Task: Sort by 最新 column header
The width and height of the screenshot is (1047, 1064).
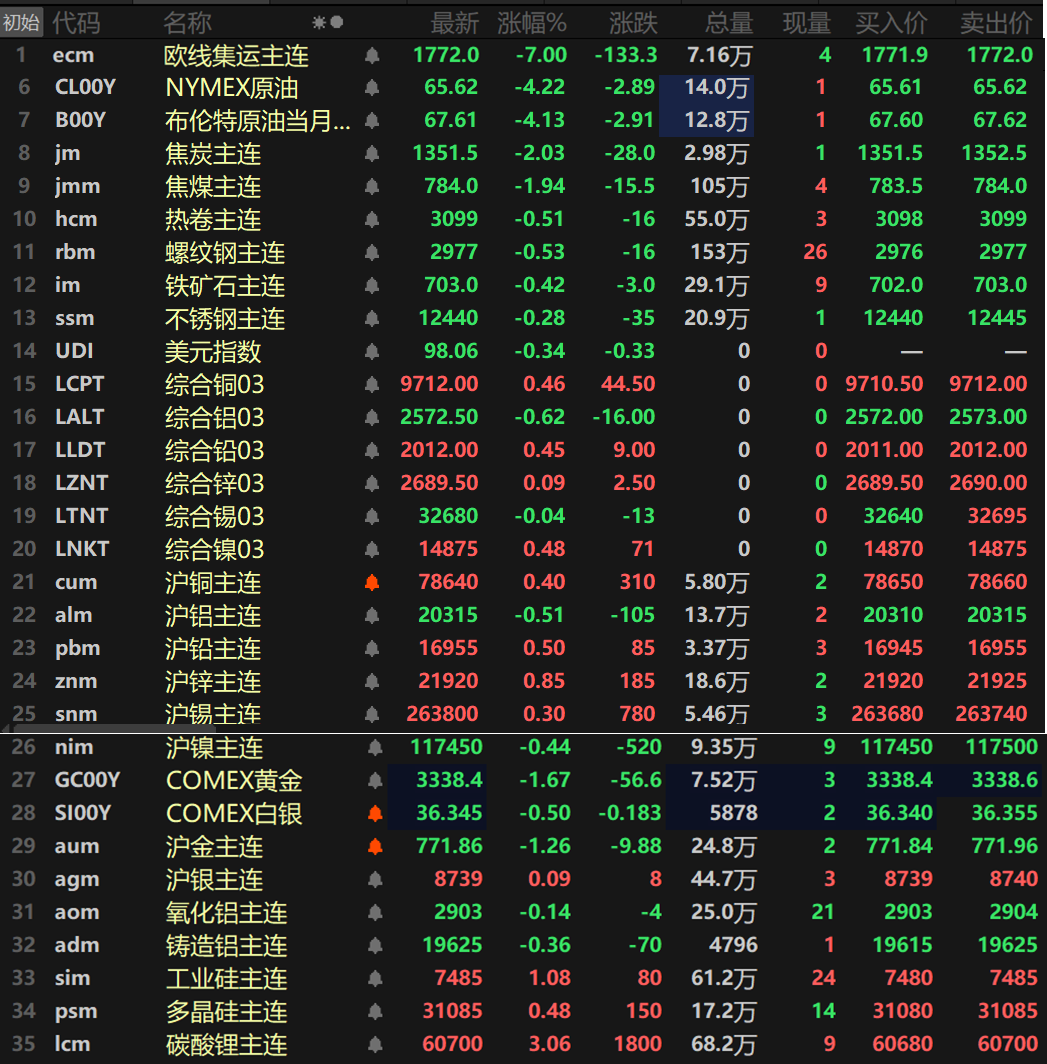Action: coord(454,22)
